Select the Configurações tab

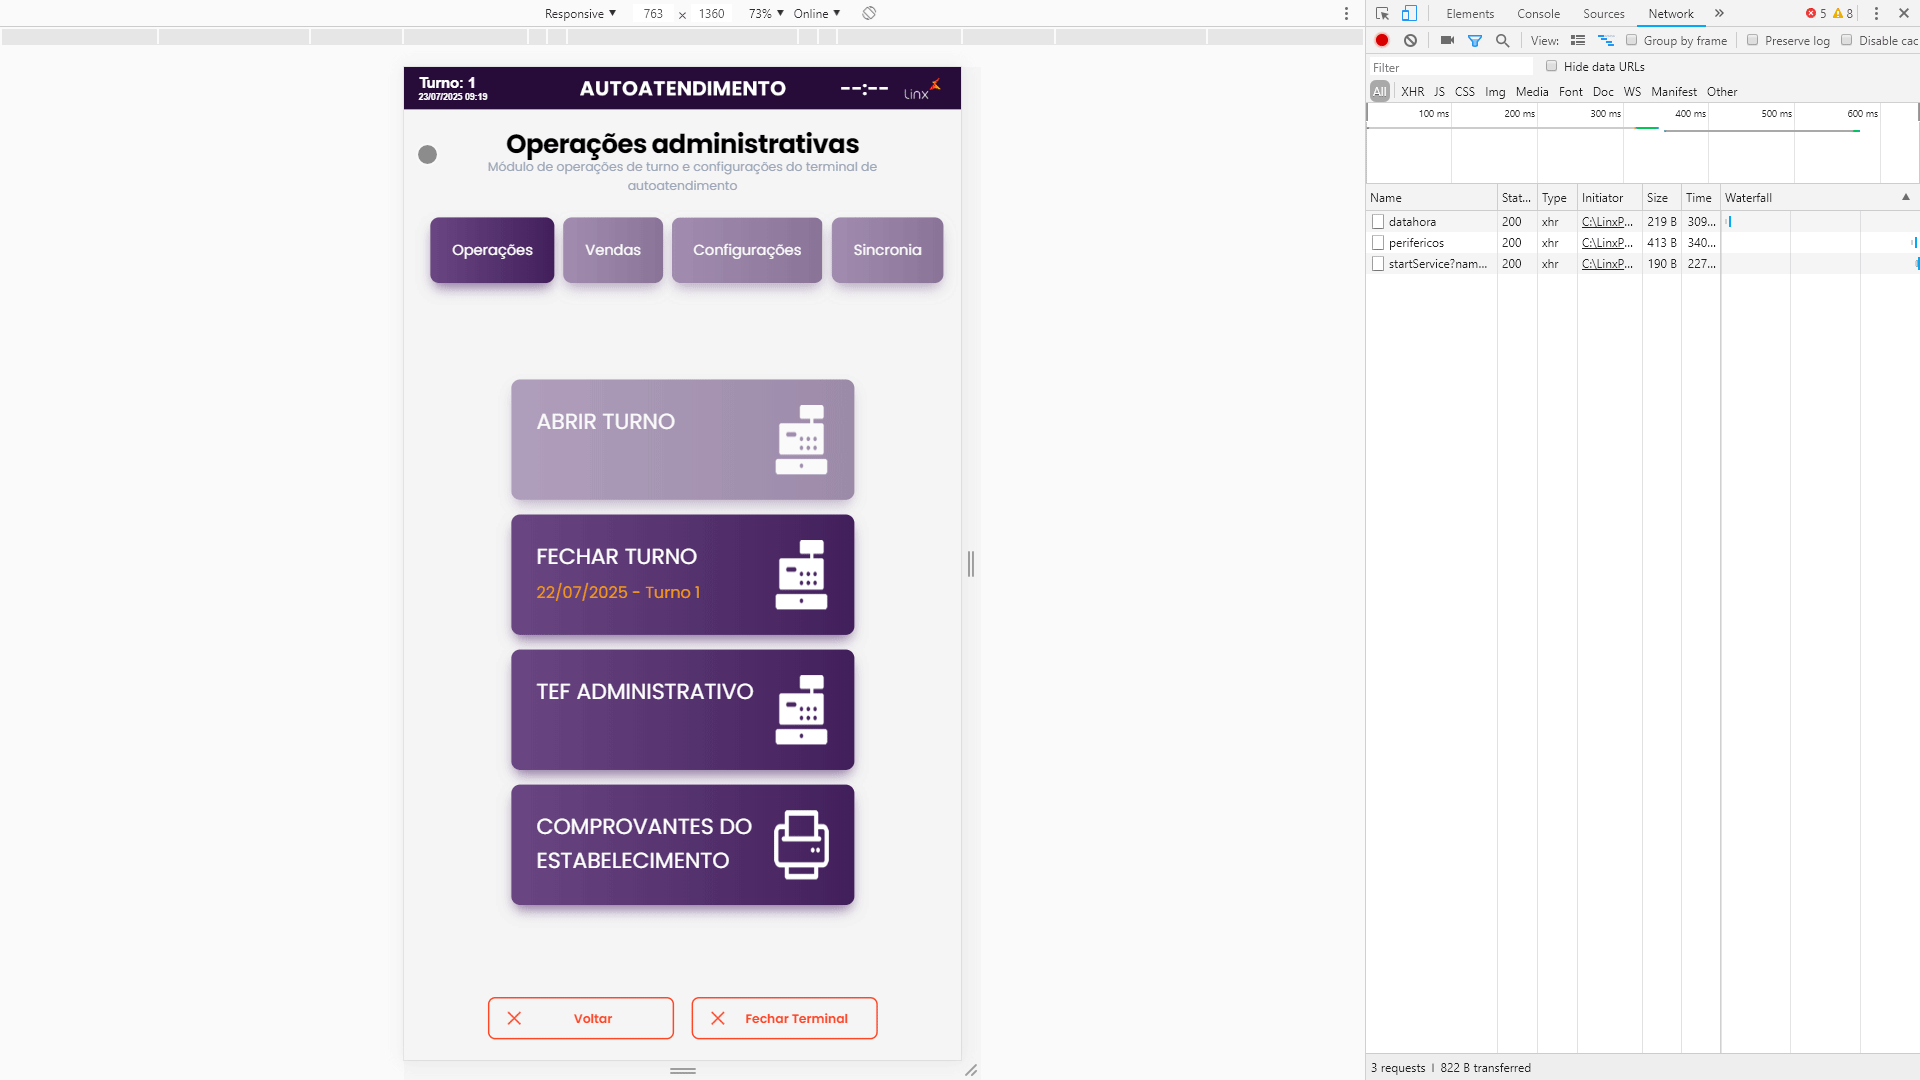pyautogui.click(x=747, y=250)
